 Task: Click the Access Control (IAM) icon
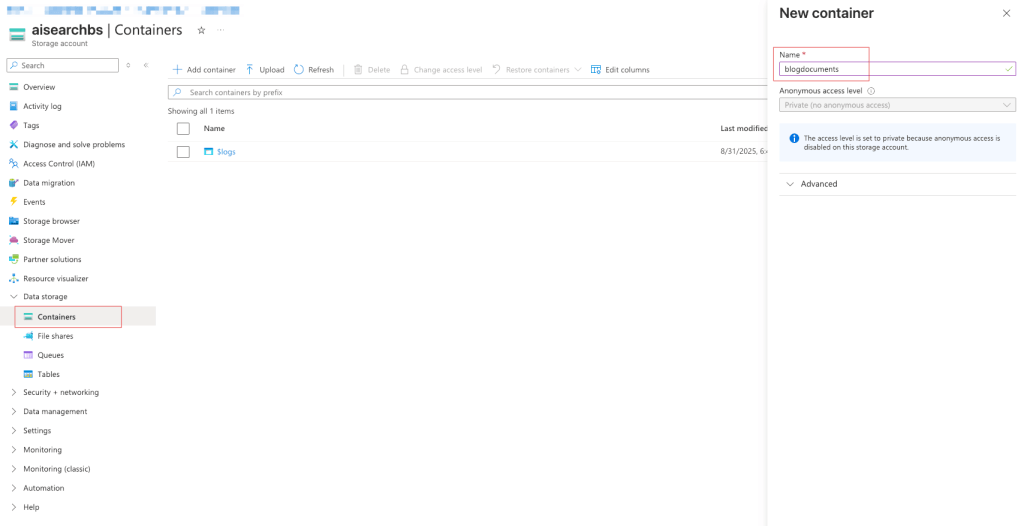pyautogui.click(x=14, y=164)
